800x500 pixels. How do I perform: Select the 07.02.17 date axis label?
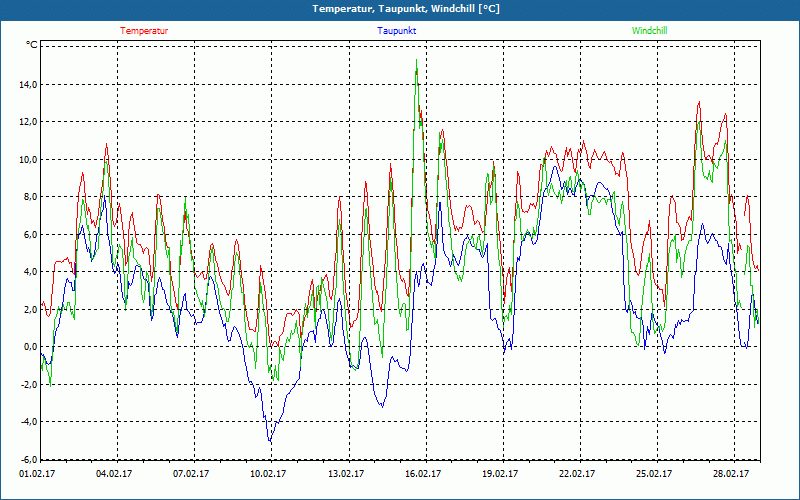(191, 474)
